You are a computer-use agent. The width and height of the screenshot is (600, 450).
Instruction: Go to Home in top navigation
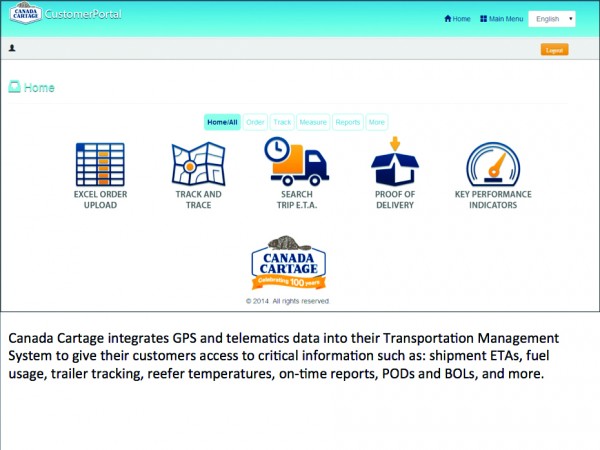457,19
